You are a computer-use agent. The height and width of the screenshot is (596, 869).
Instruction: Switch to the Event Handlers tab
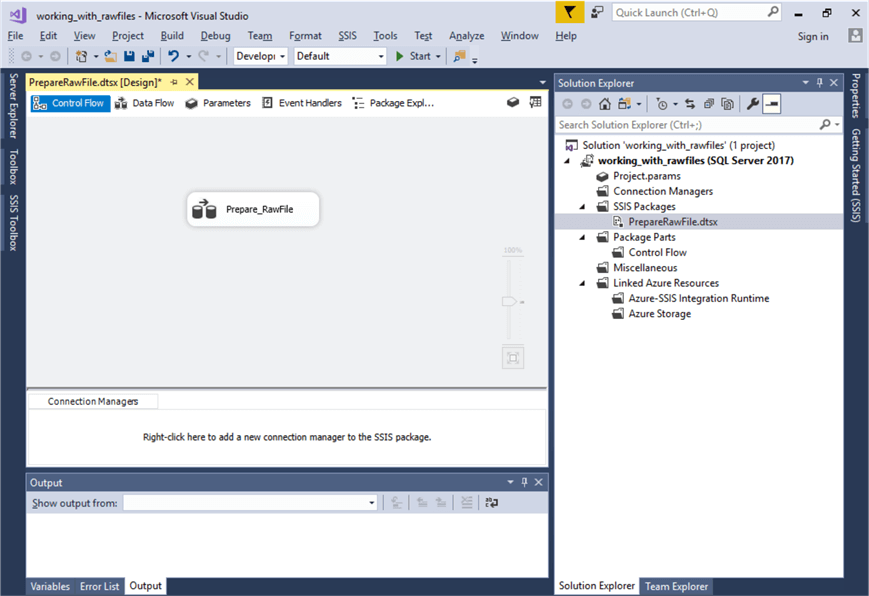pos(302,103)
